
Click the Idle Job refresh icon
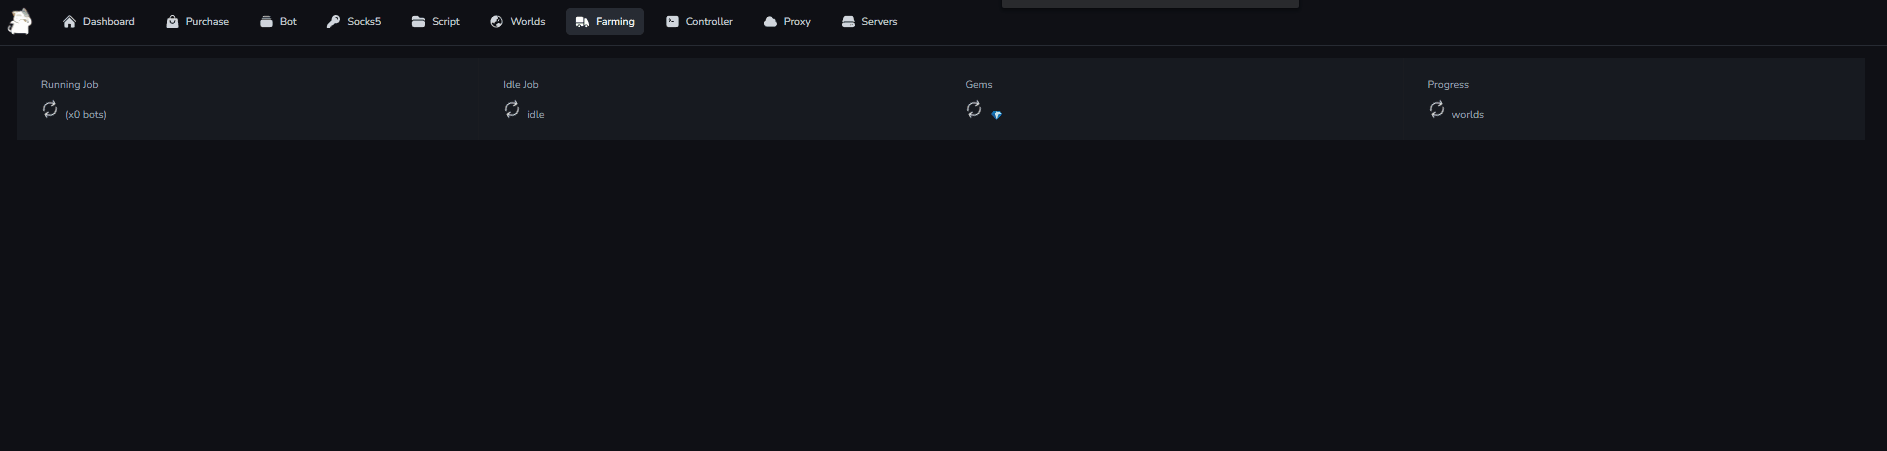tap(512, 109)
